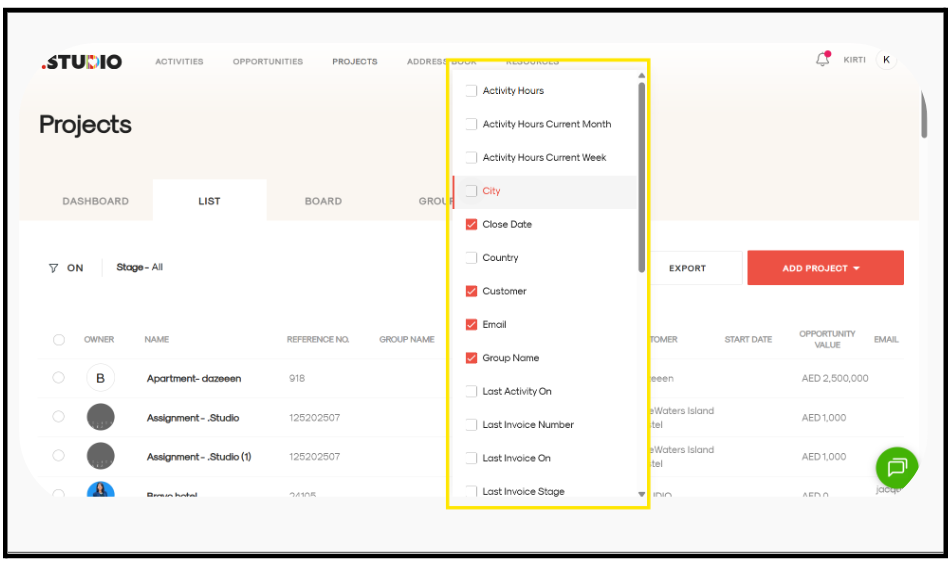Open the Add Project dropdown

pyautogui.click(x=824, y=268)
